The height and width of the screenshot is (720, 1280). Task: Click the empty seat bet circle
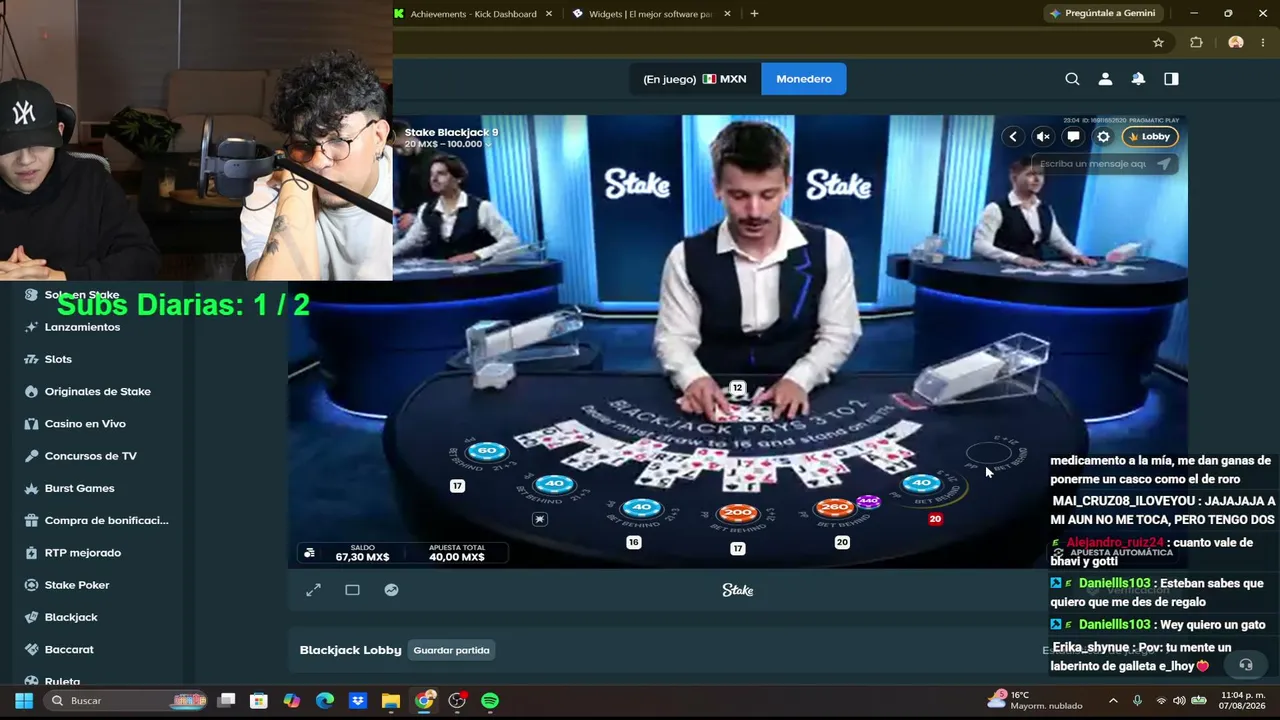click(989, 454)
